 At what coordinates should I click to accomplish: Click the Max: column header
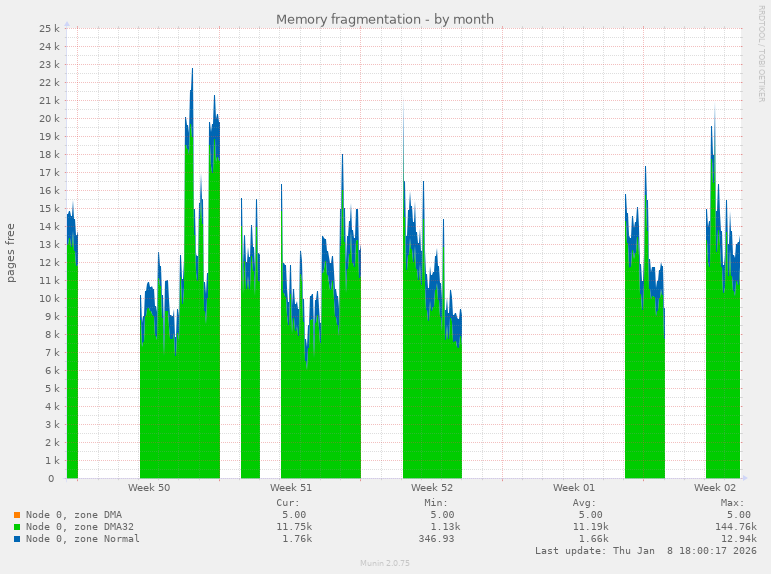pos(733,503)
